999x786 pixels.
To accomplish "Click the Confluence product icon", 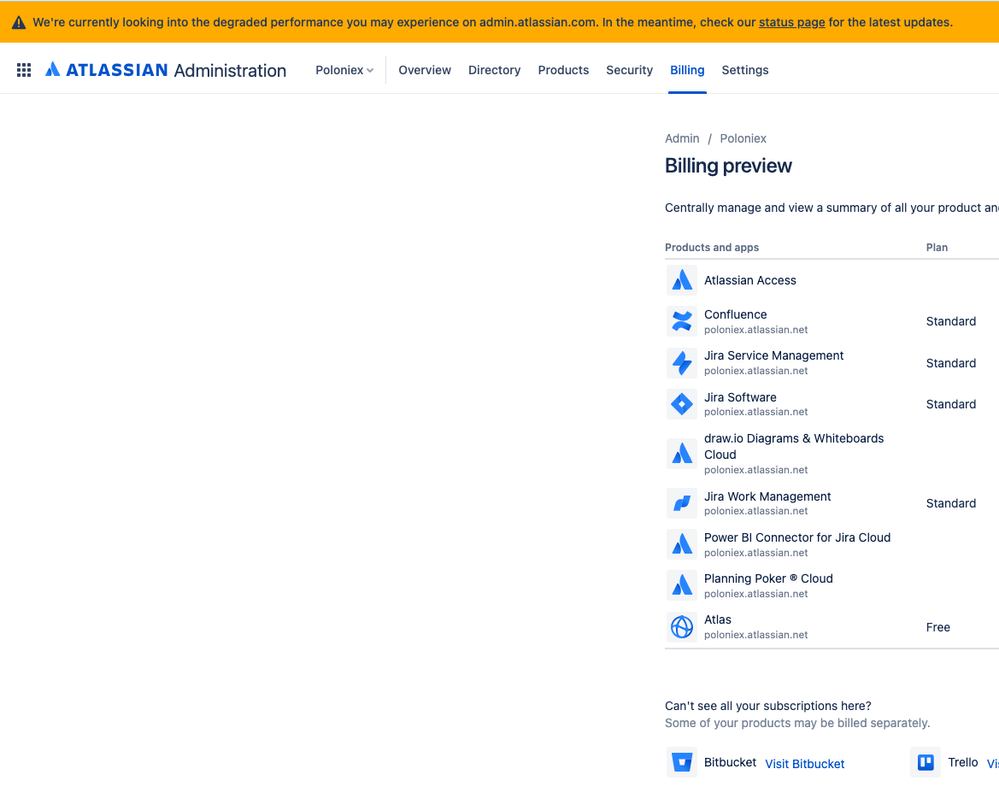I will pos(682,321).
